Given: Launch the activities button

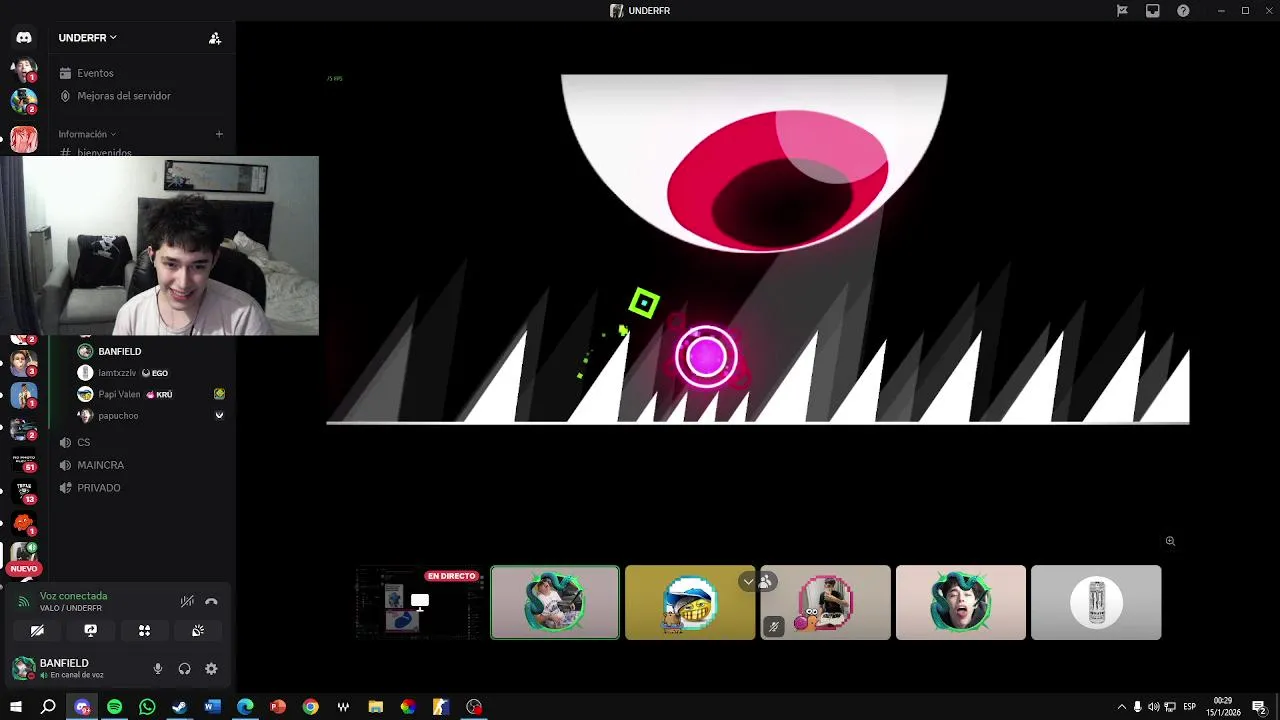Looking at the screenshot, I should point(144,631).
